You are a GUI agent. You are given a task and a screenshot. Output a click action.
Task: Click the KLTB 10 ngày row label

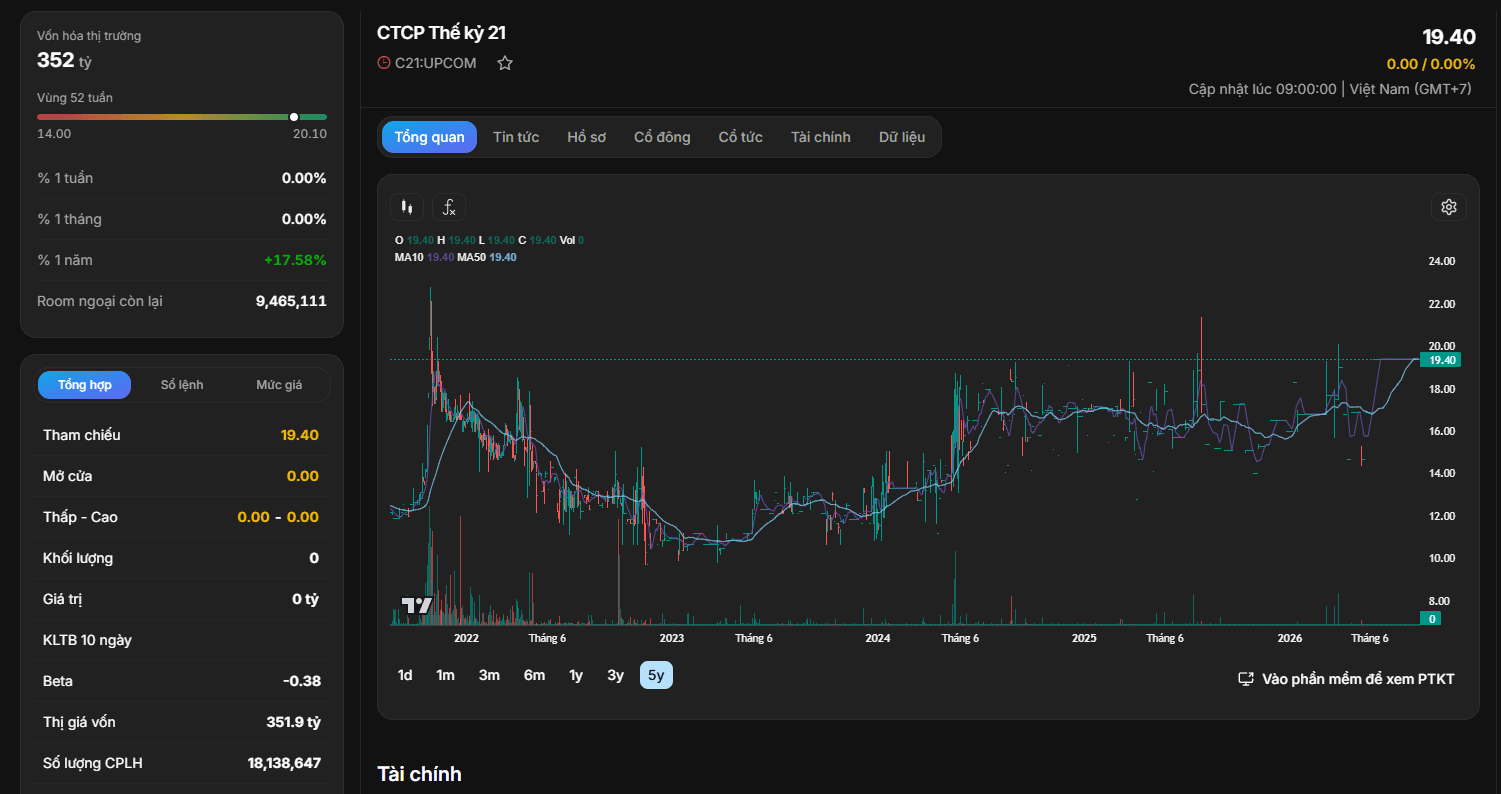pos(88,640)
